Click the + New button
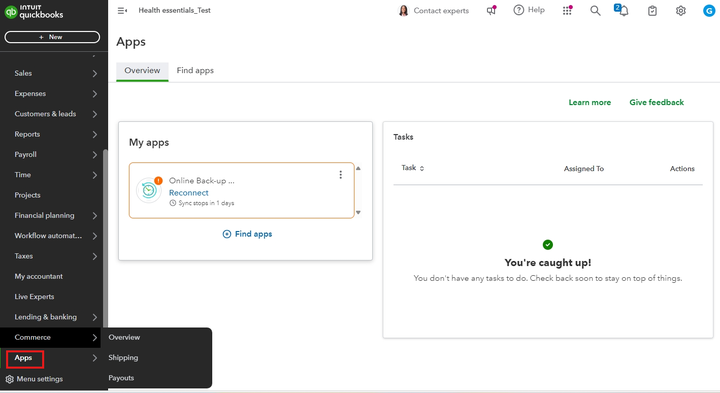This screenshot has width=720, height=393. point(52,37)
